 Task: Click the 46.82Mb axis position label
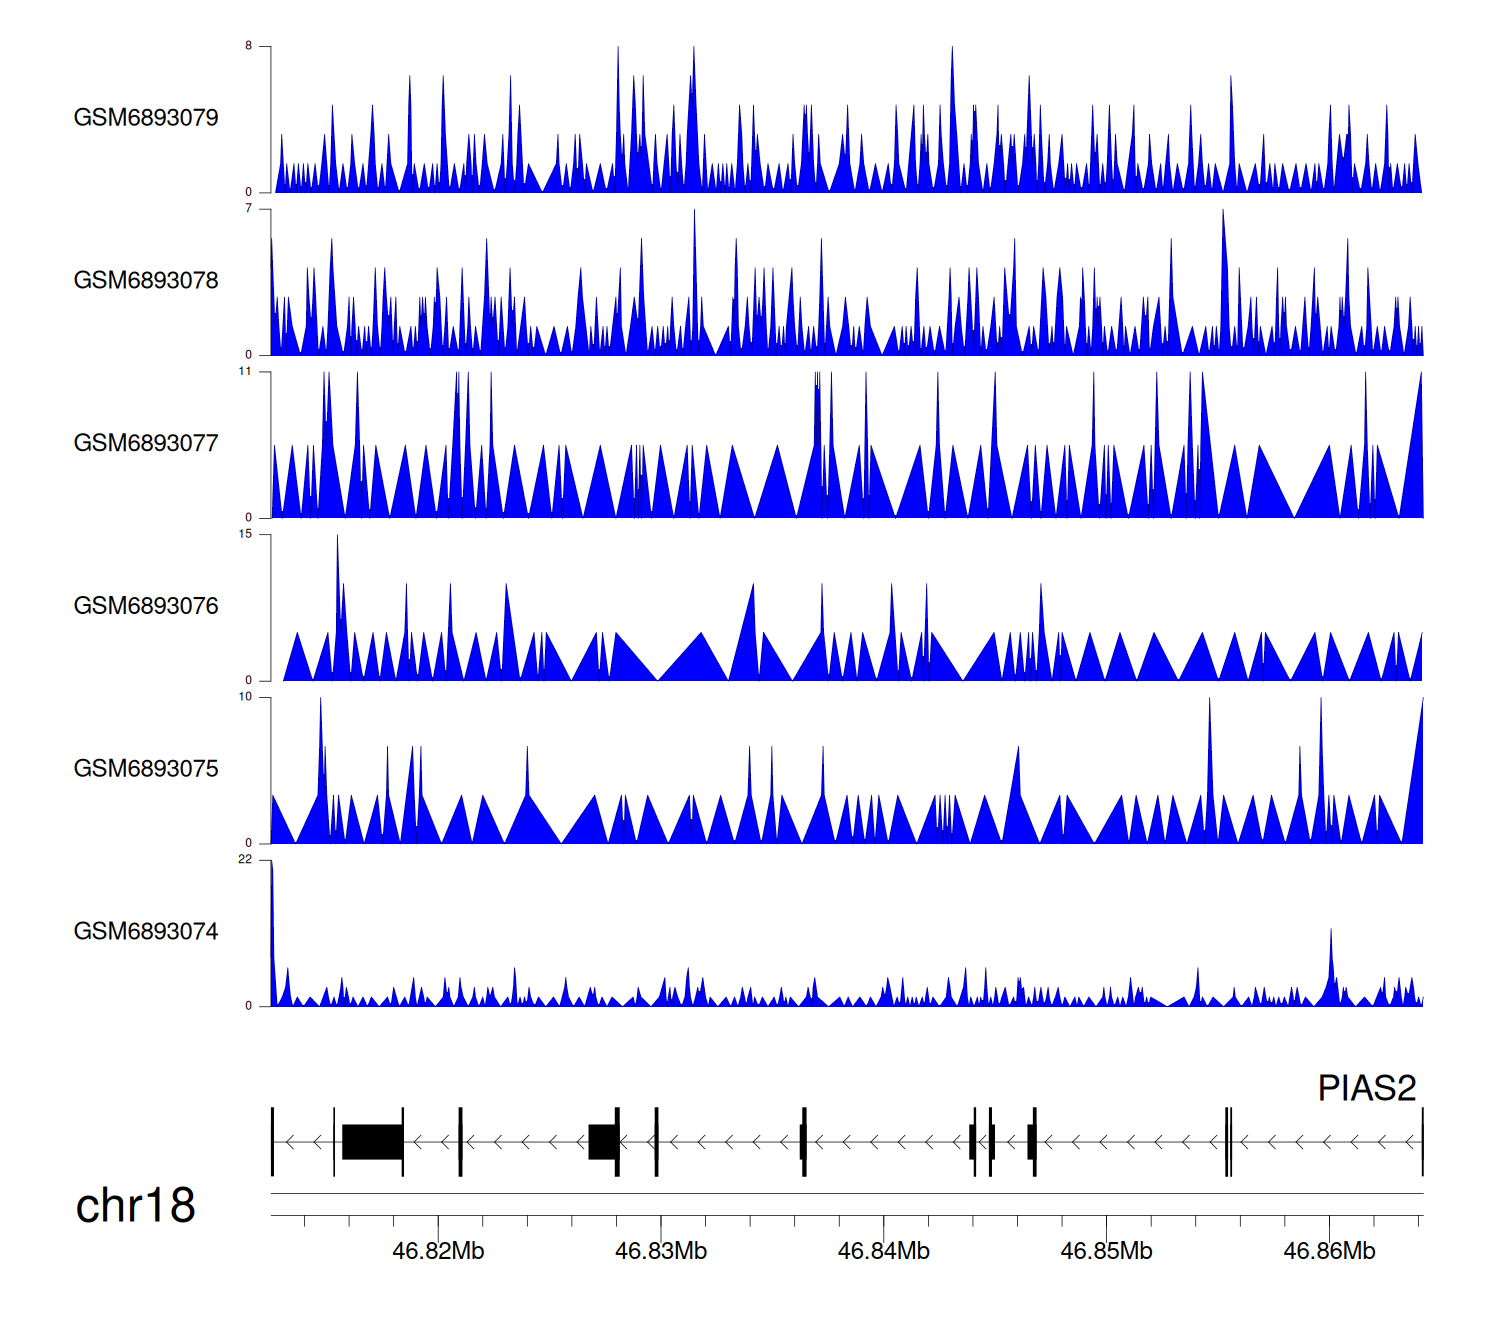tap(438, 1251)
